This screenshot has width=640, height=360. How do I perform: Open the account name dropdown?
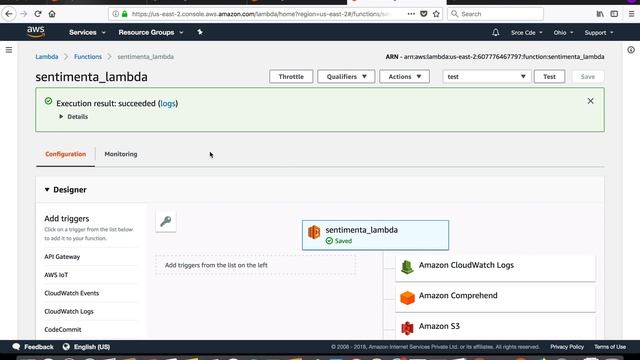click(527, 33)
